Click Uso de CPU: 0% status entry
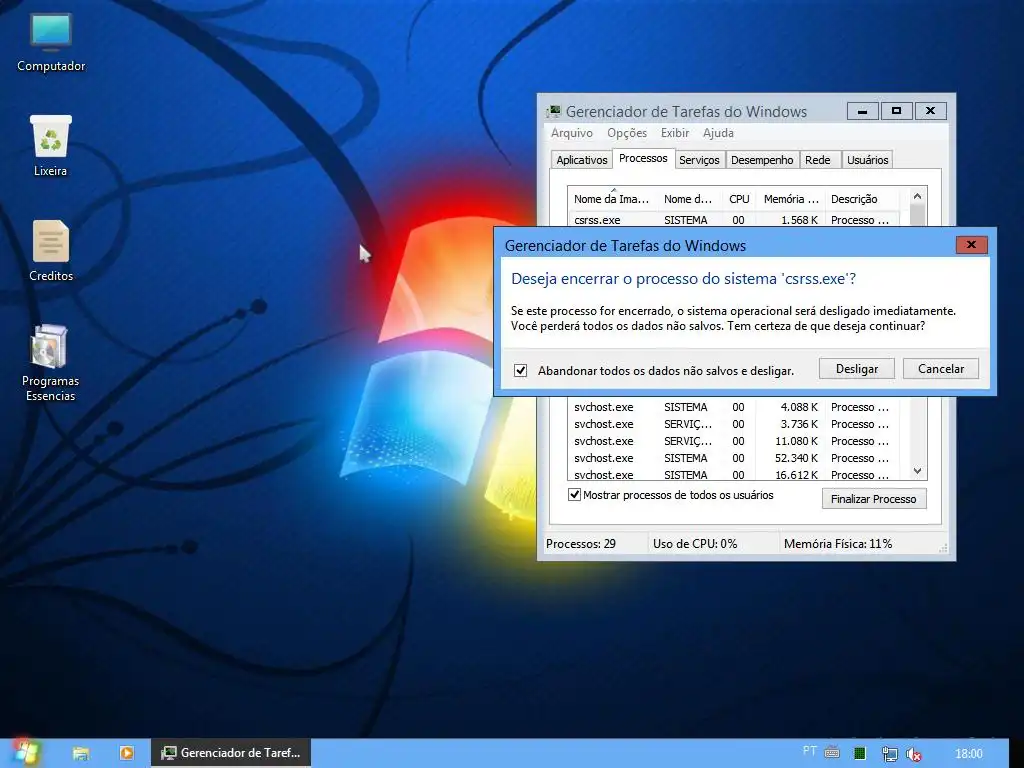Screen dimensions: 1024x768 pyautogui.click(x=695, y=543)
